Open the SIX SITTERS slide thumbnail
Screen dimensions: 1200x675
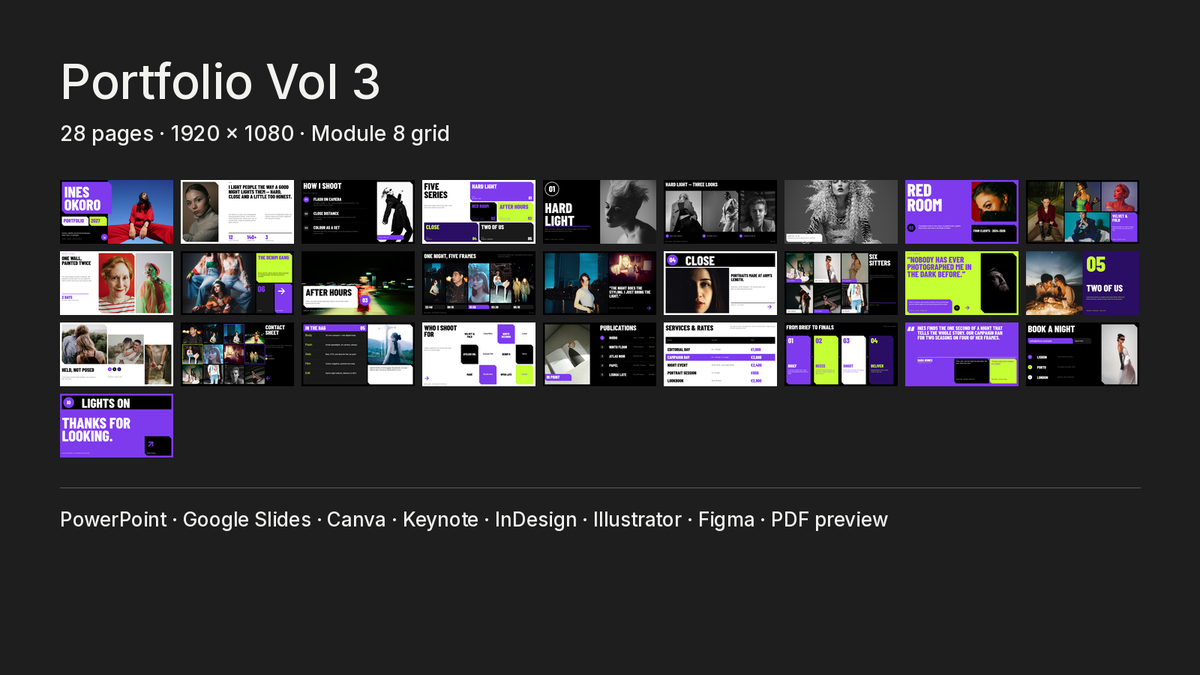coord(842,283)
